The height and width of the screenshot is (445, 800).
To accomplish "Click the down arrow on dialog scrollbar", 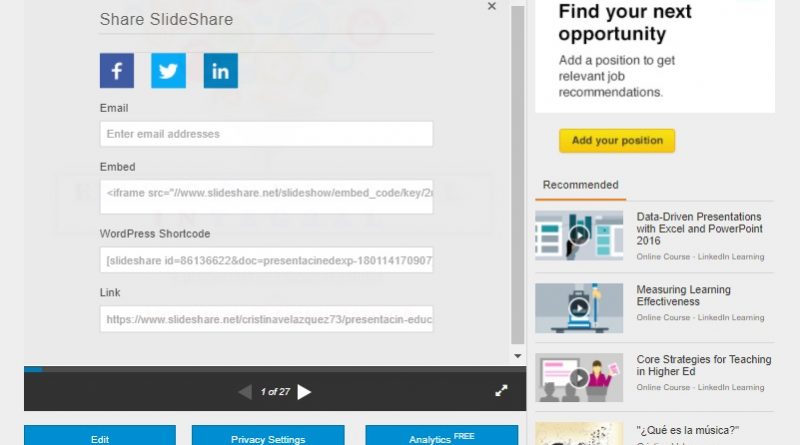I will [518, 356].
